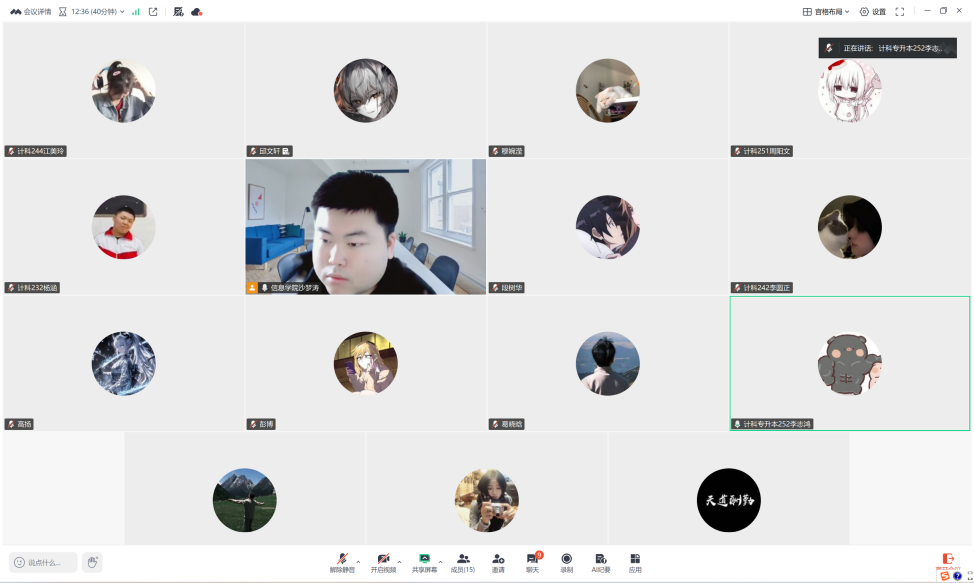Open the Apps panel

(x=635, y=560)
